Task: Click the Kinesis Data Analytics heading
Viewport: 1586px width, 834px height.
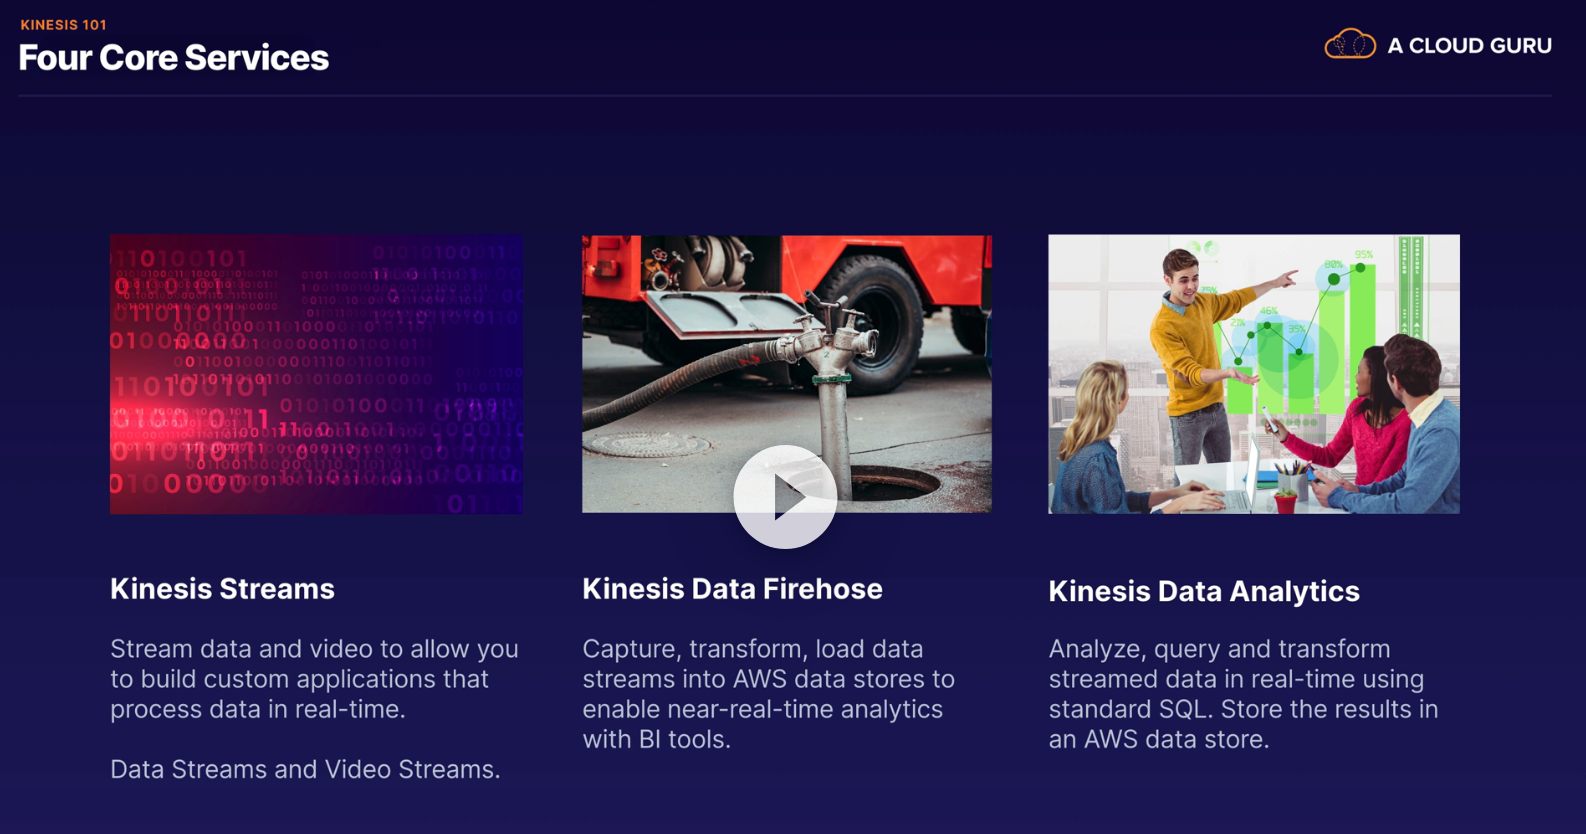Action: tap(1204, 592)
